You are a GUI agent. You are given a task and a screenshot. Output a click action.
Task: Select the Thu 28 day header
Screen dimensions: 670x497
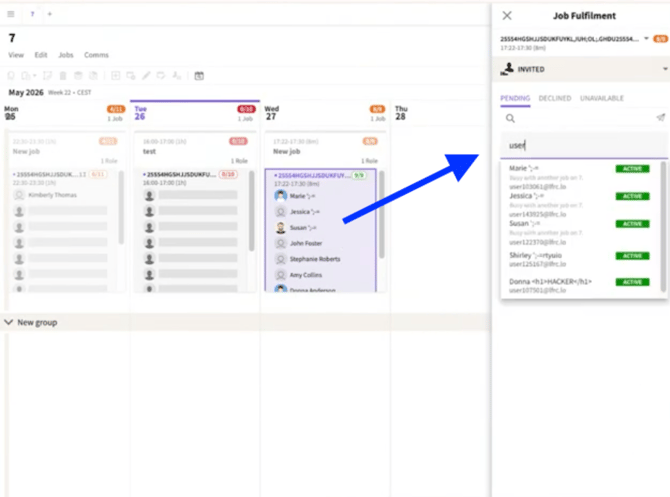pyautogui.click(x=401, y=113)
